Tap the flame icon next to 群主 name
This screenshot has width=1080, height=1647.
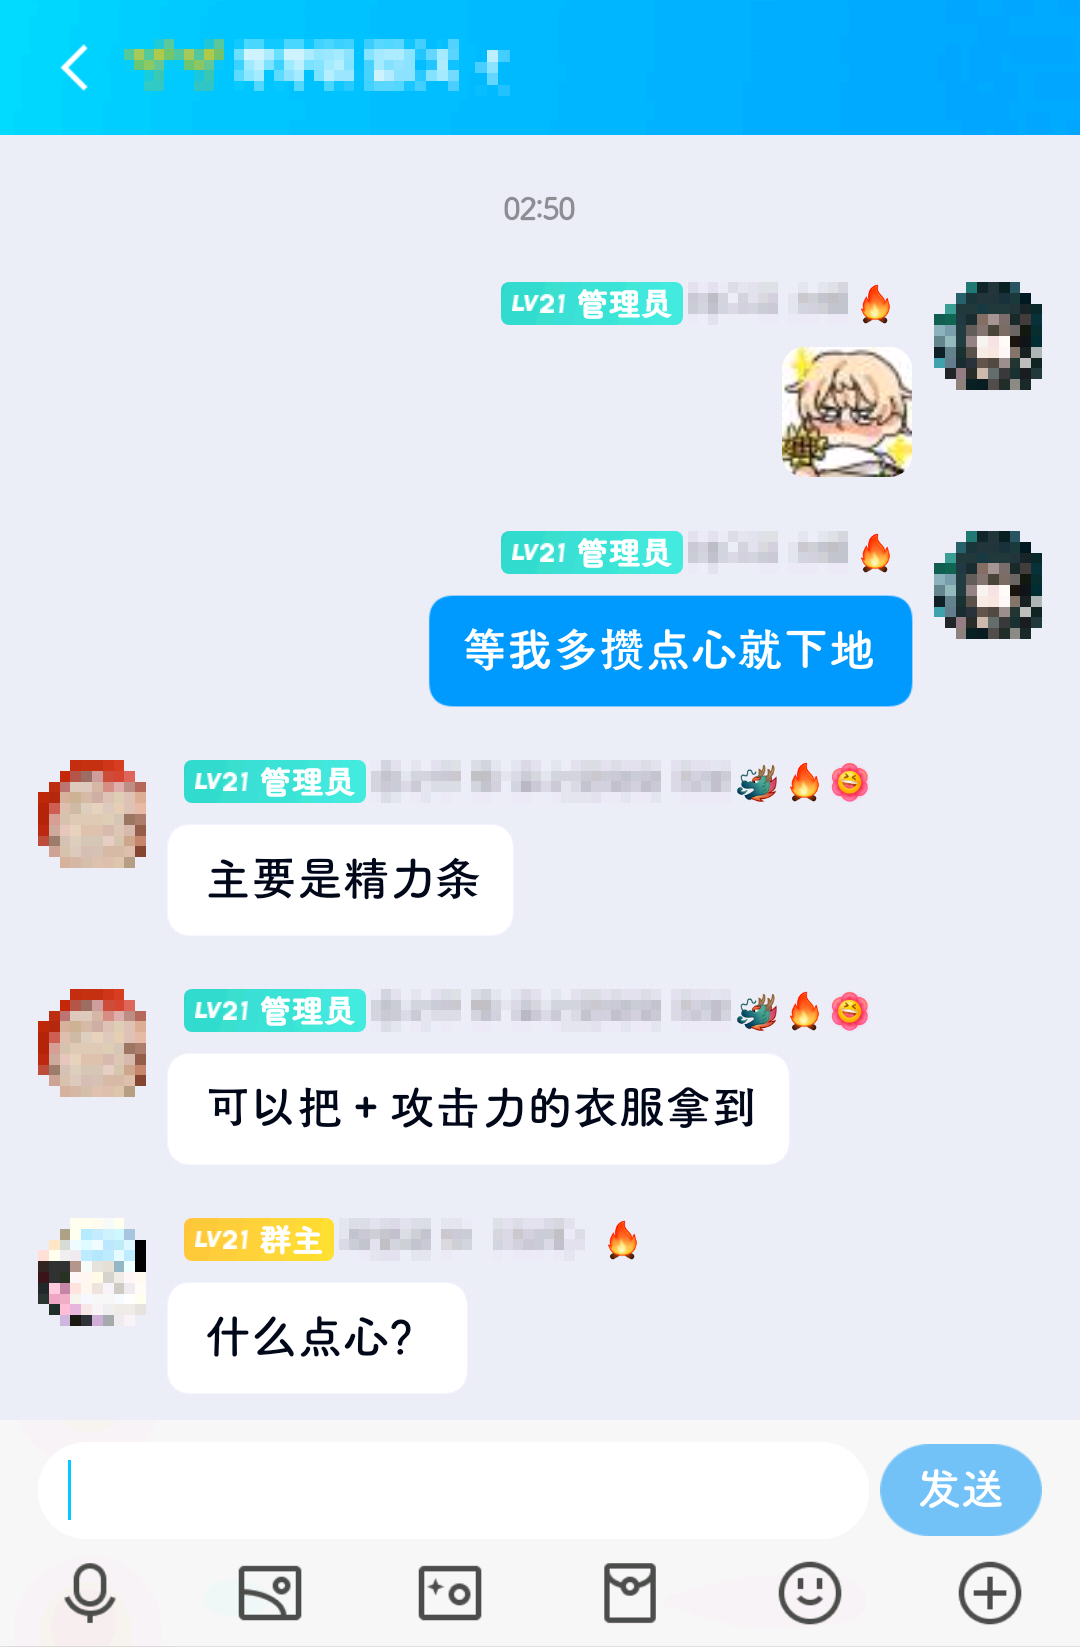pos(622,1240)
